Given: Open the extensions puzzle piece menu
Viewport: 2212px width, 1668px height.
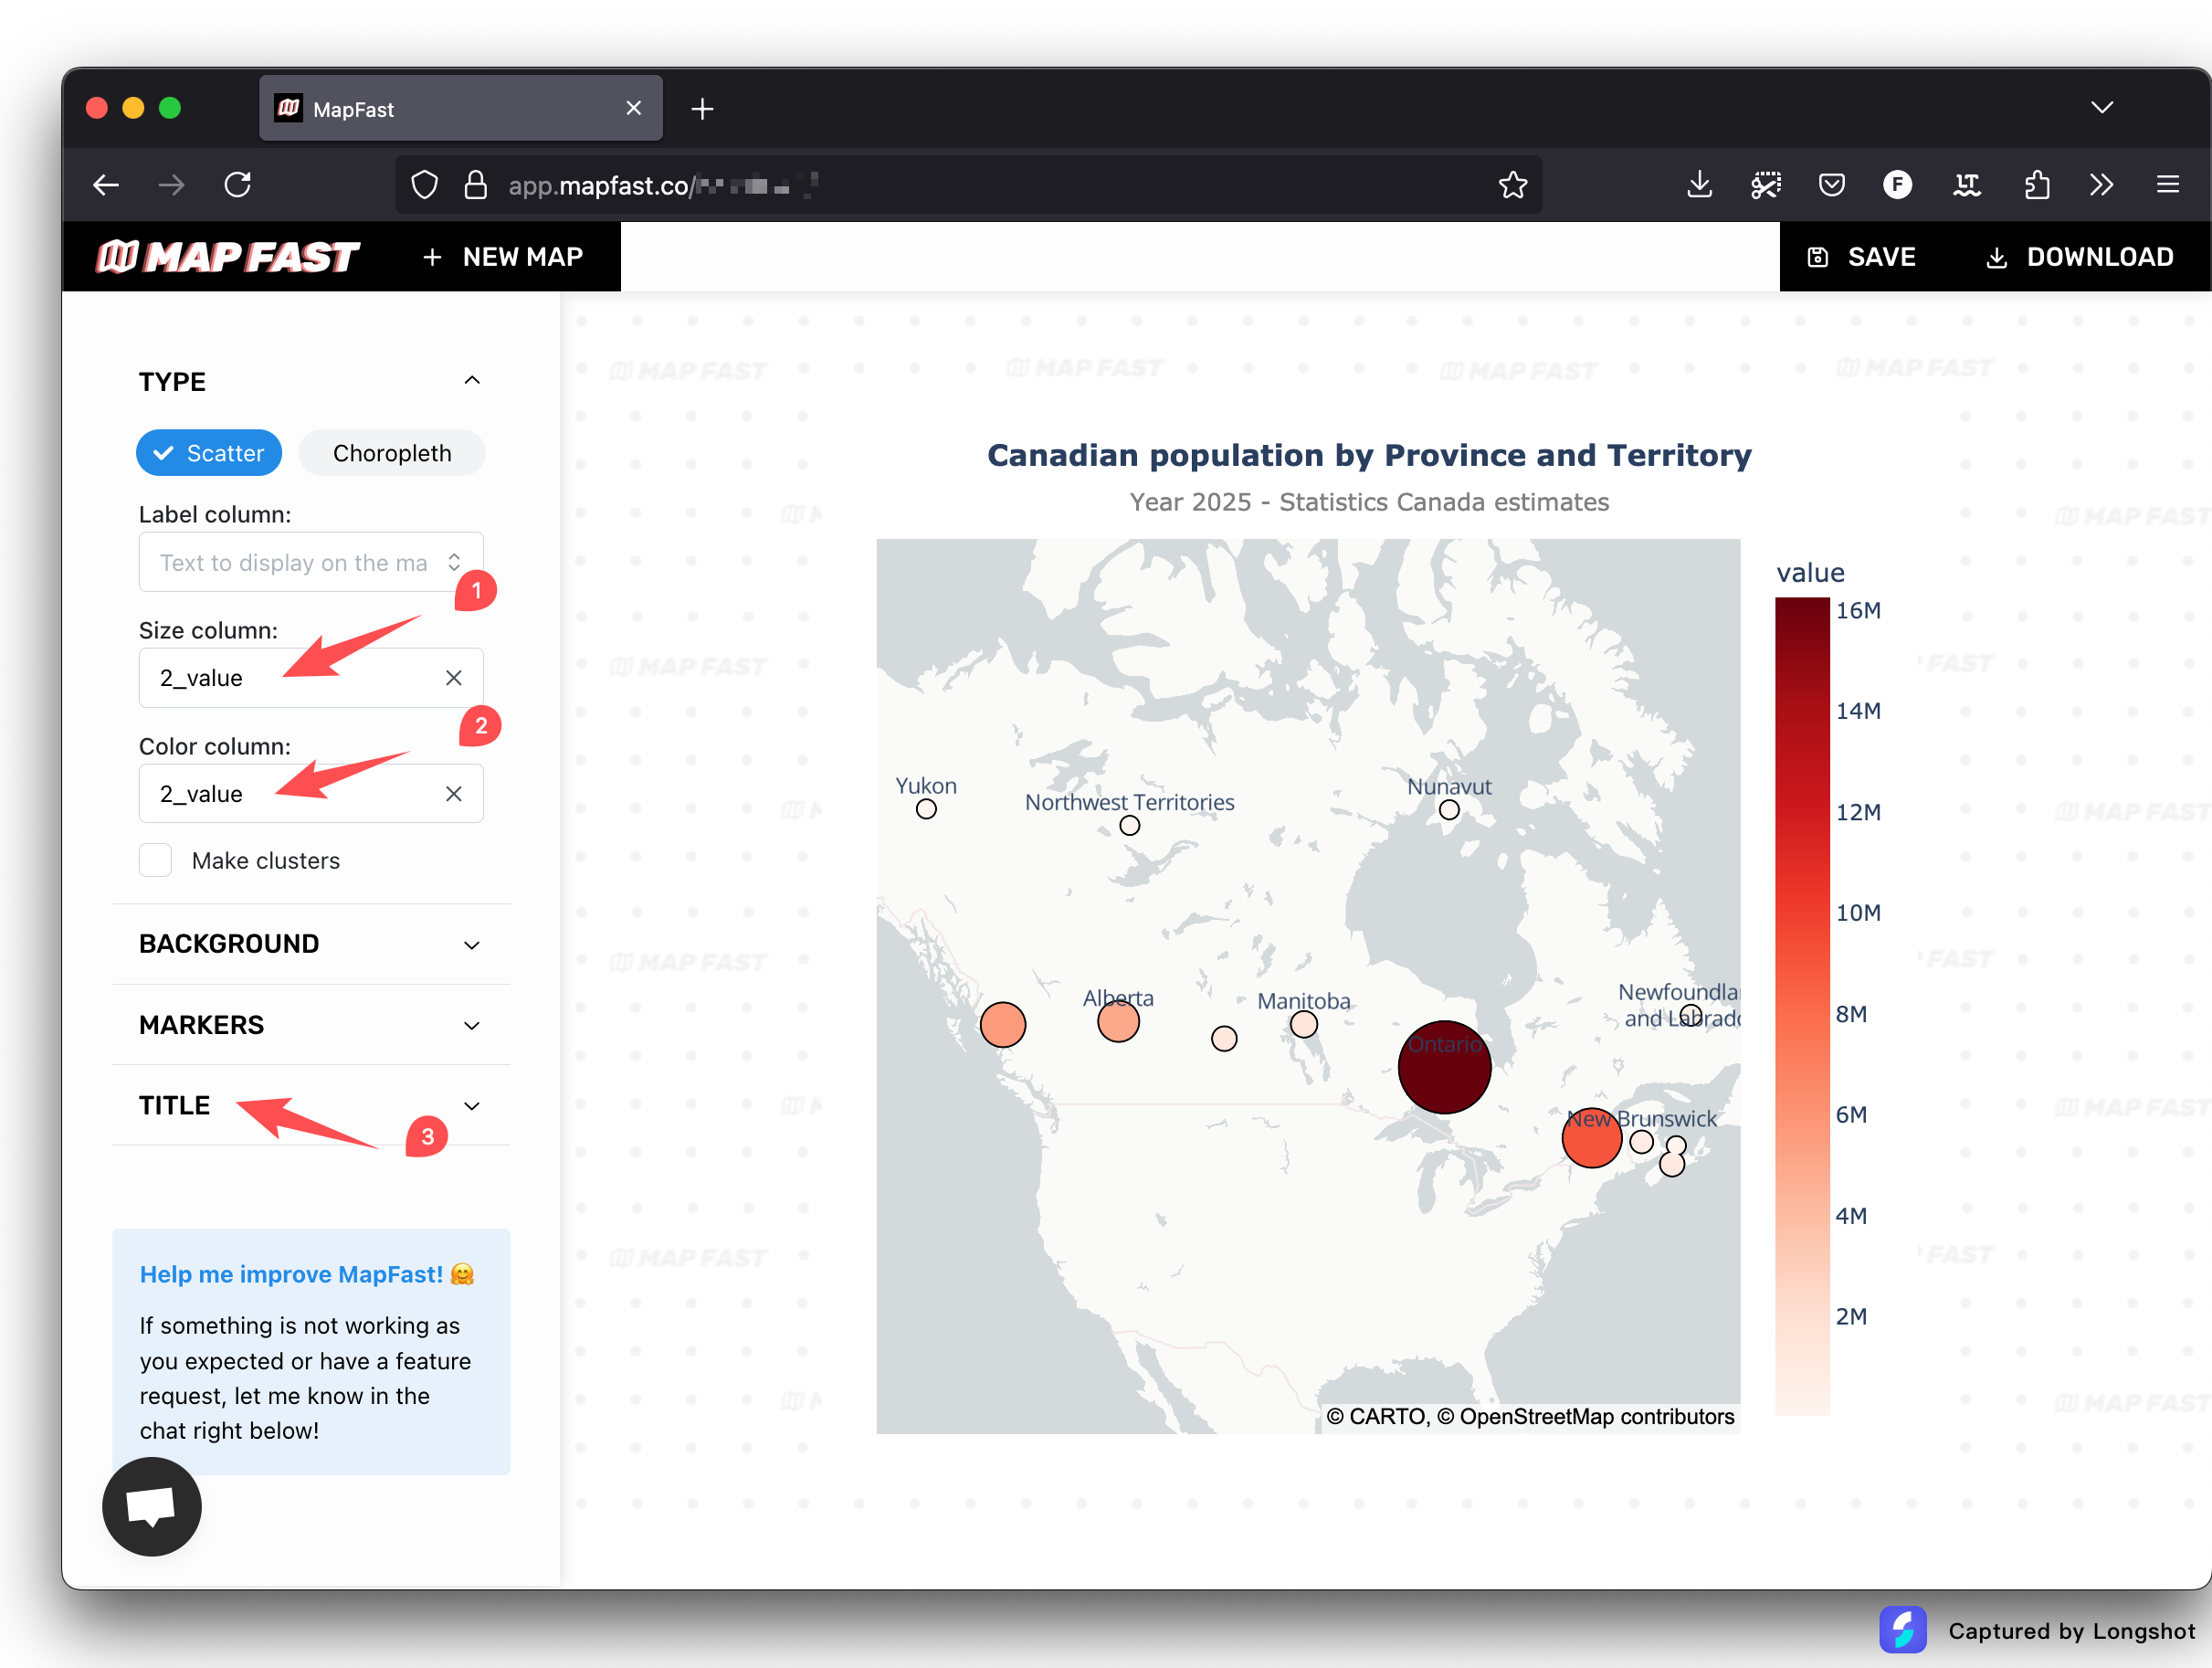Looking at the screenshot, I should 2036,185.
